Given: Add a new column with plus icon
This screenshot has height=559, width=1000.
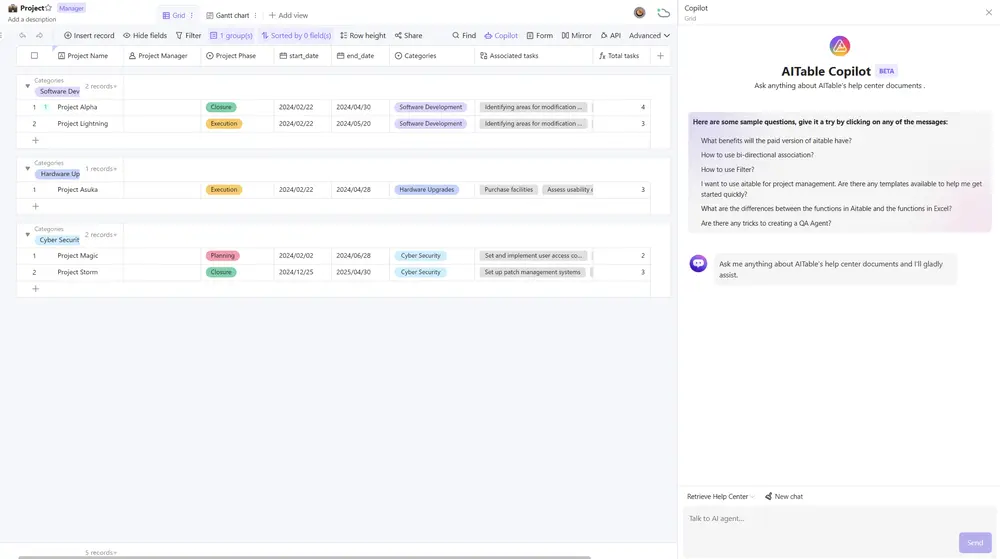Looking at the screenshot, I should click(660, 55).
